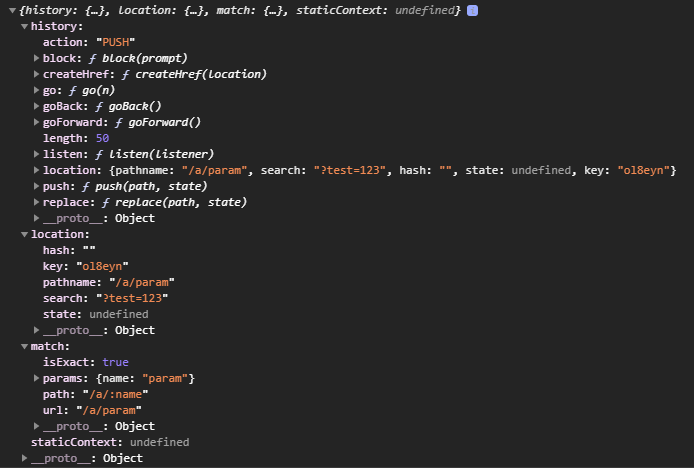Click the isExact: true row
Screen dimensions: 694x468
85,362
